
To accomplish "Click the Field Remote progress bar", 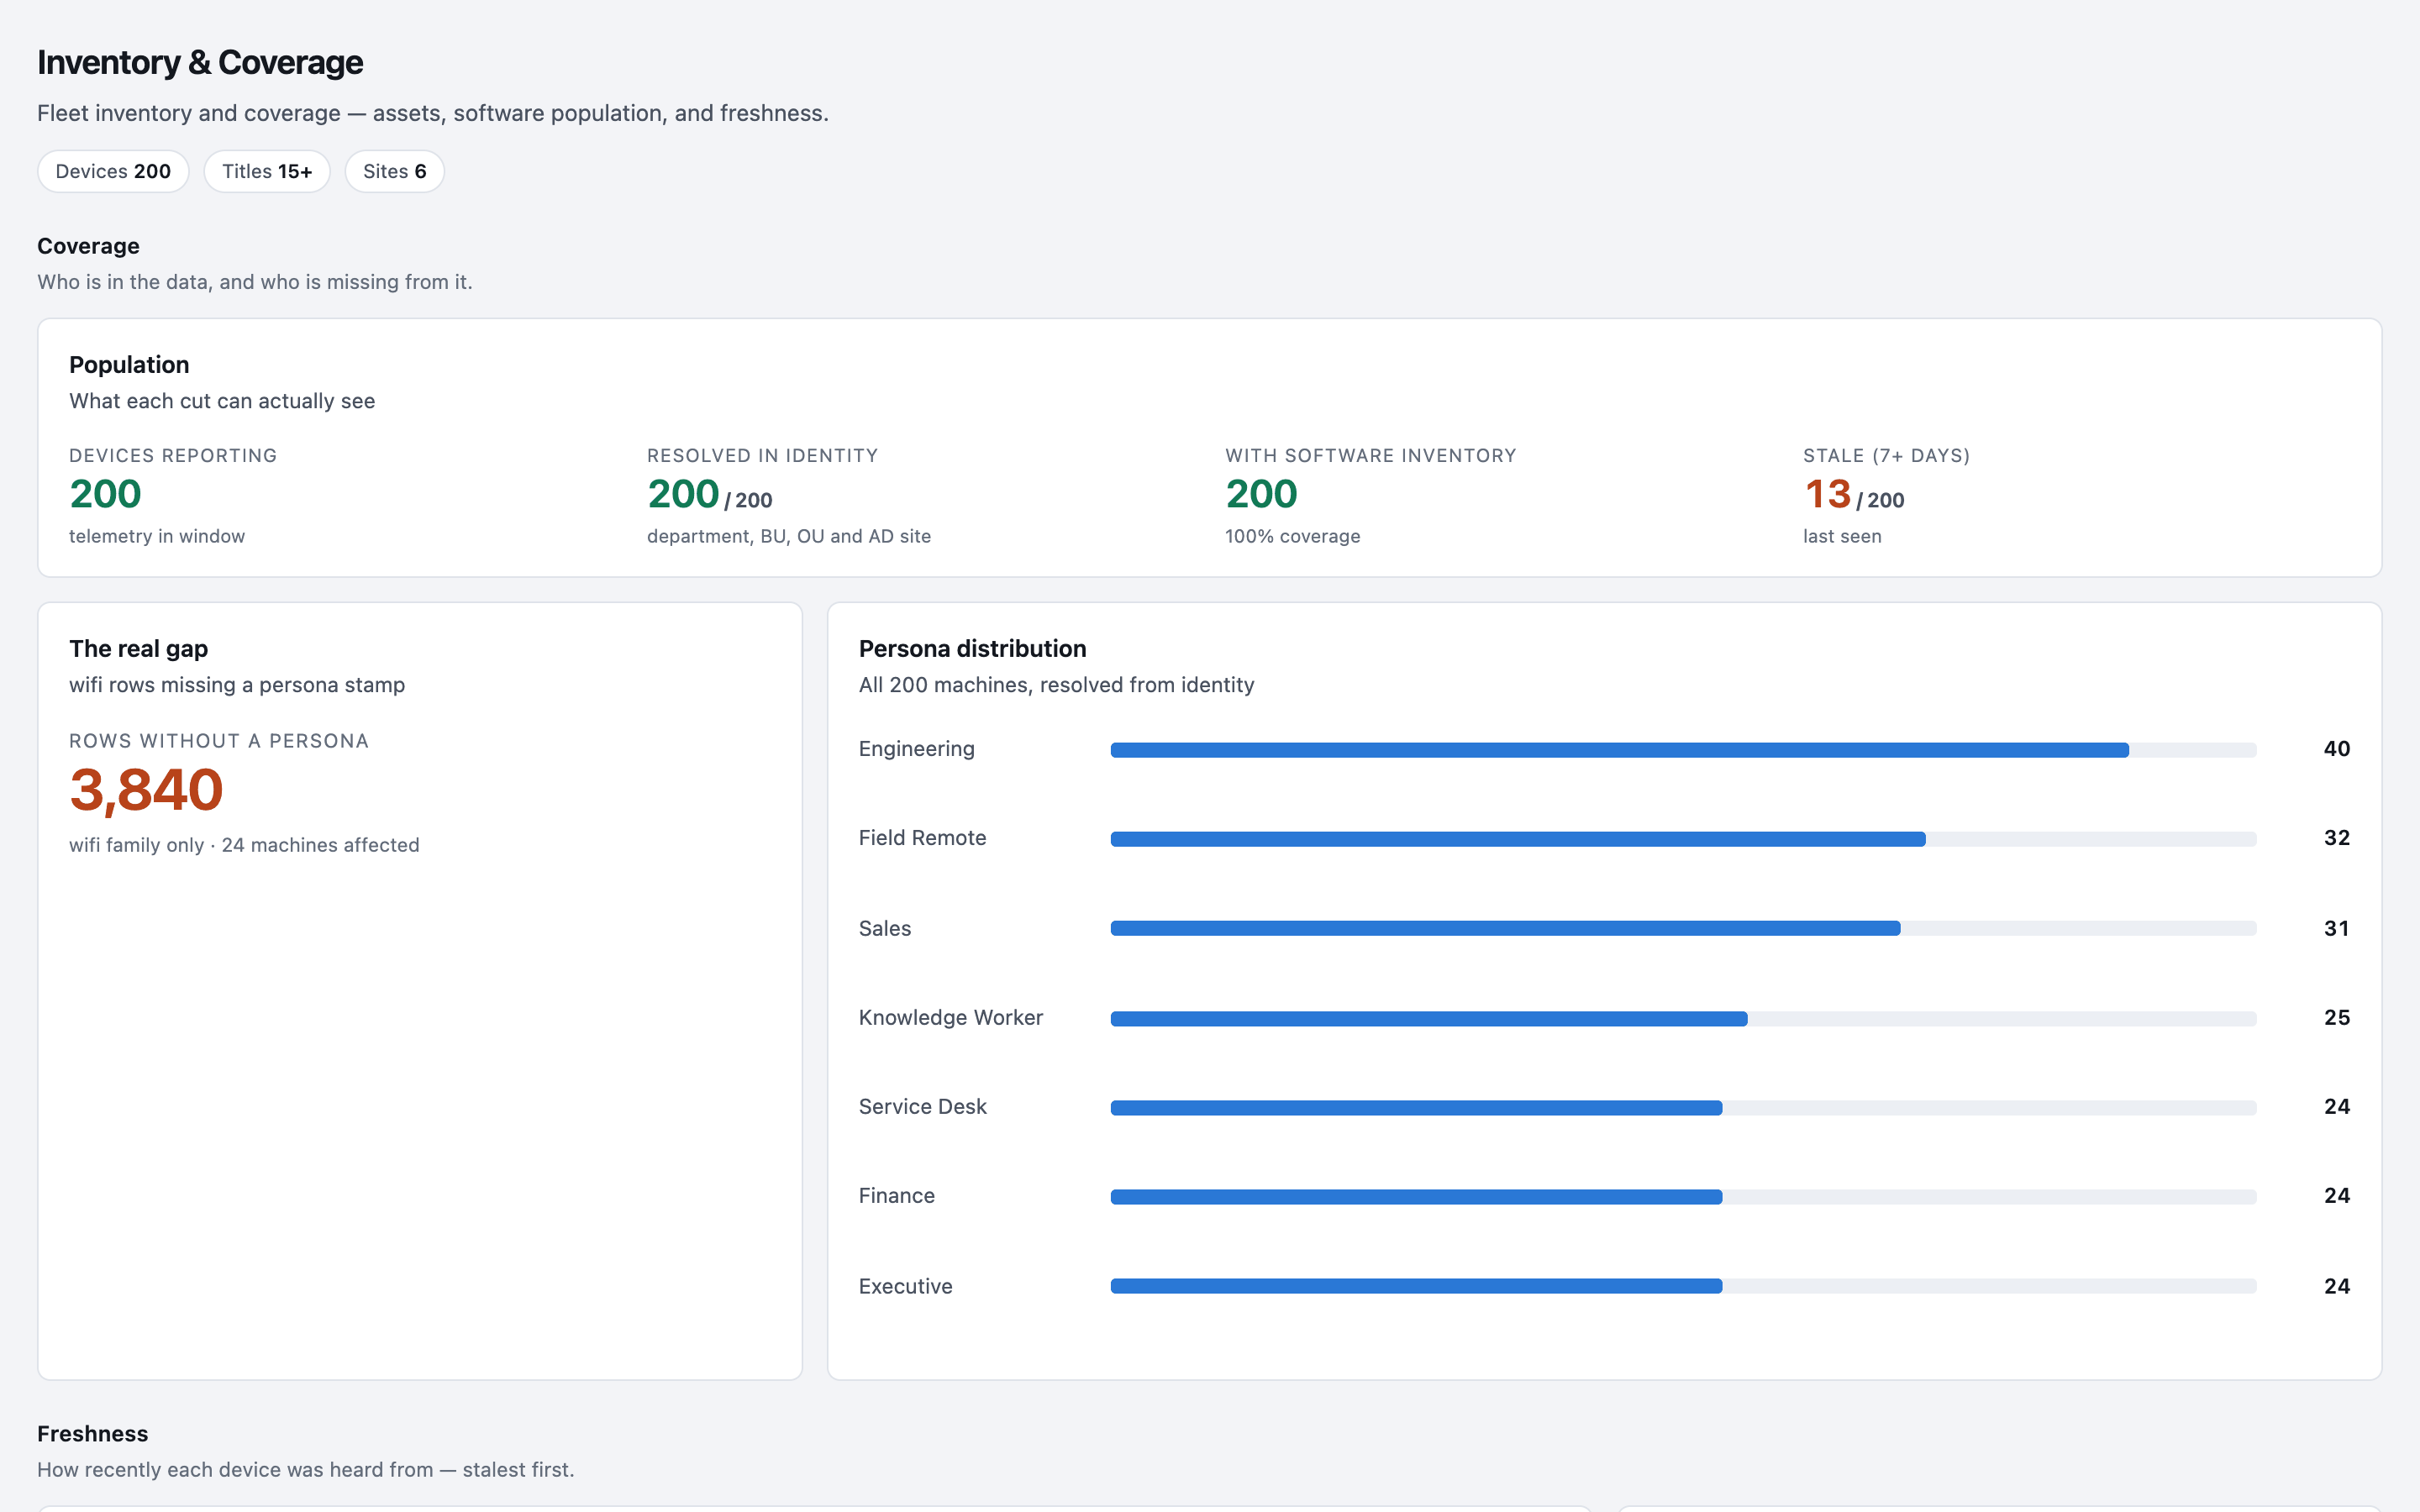I will tap(1683, 839).
